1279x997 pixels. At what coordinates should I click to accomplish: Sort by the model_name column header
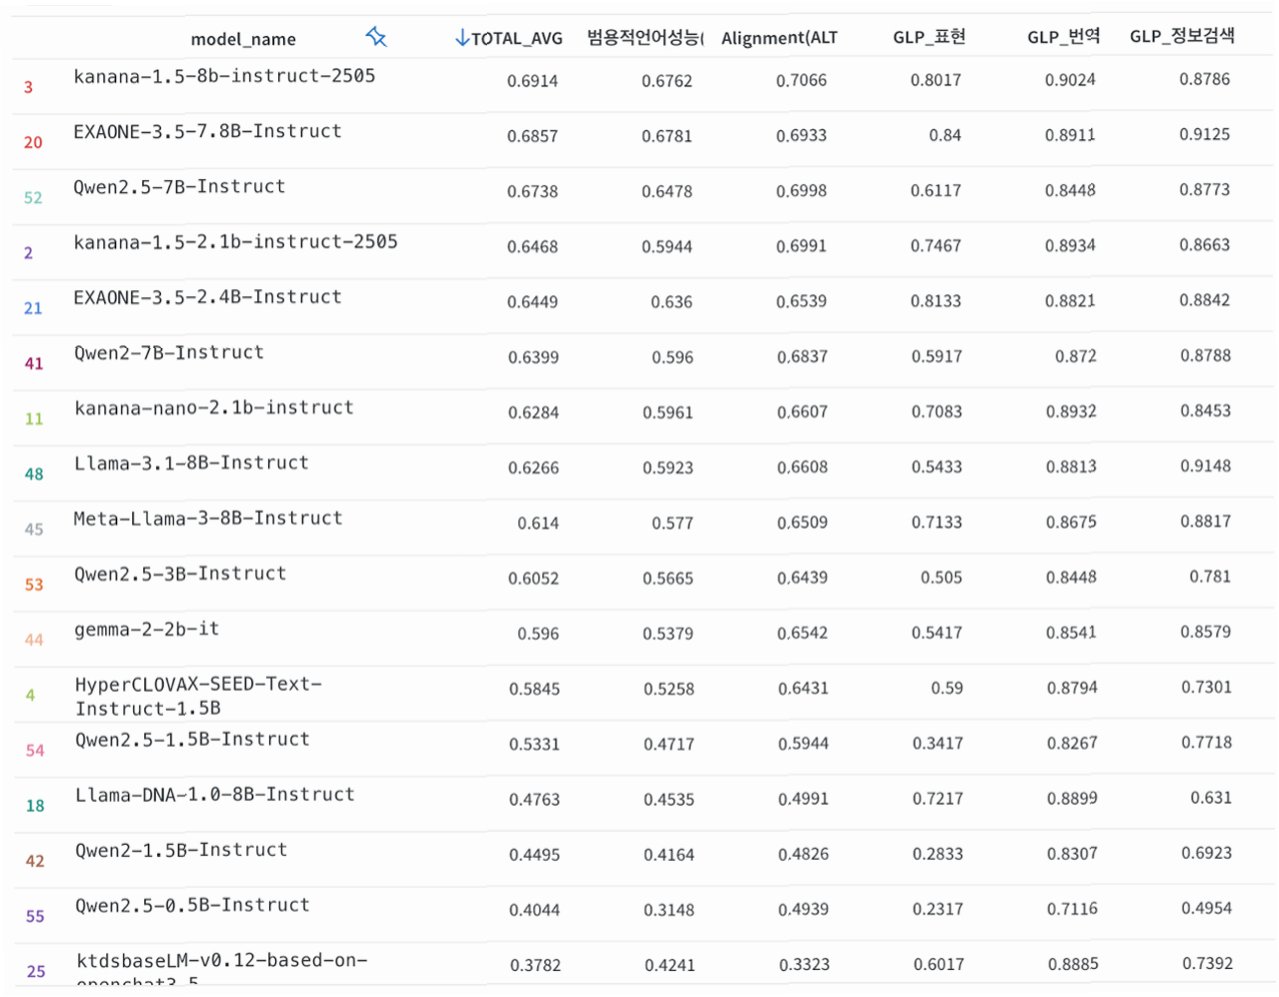(243, 39)
